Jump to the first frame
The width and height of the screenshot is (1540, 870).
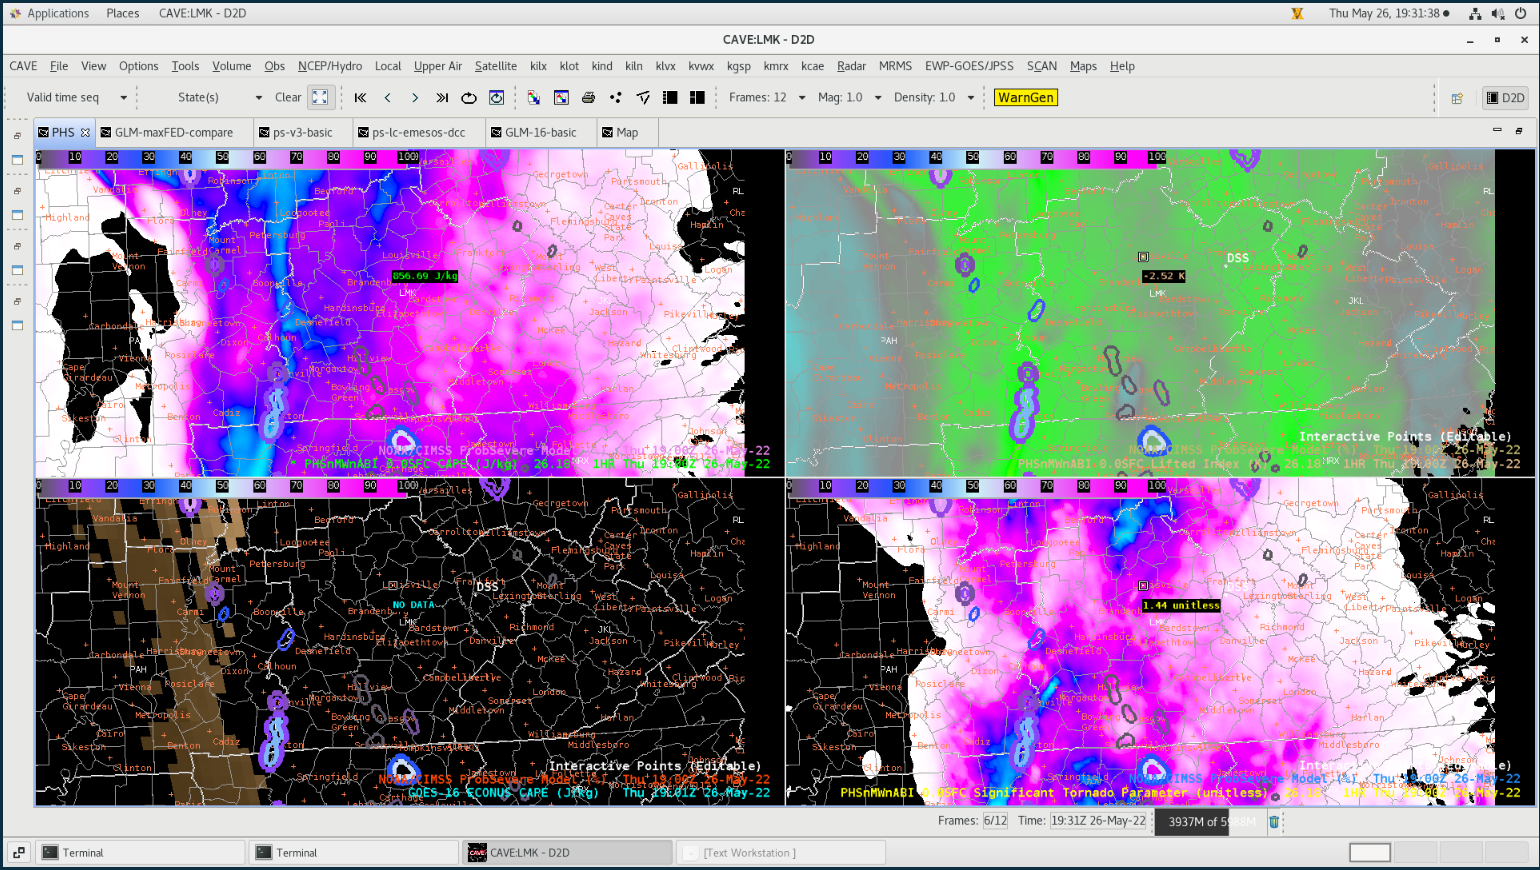point(360,98)
